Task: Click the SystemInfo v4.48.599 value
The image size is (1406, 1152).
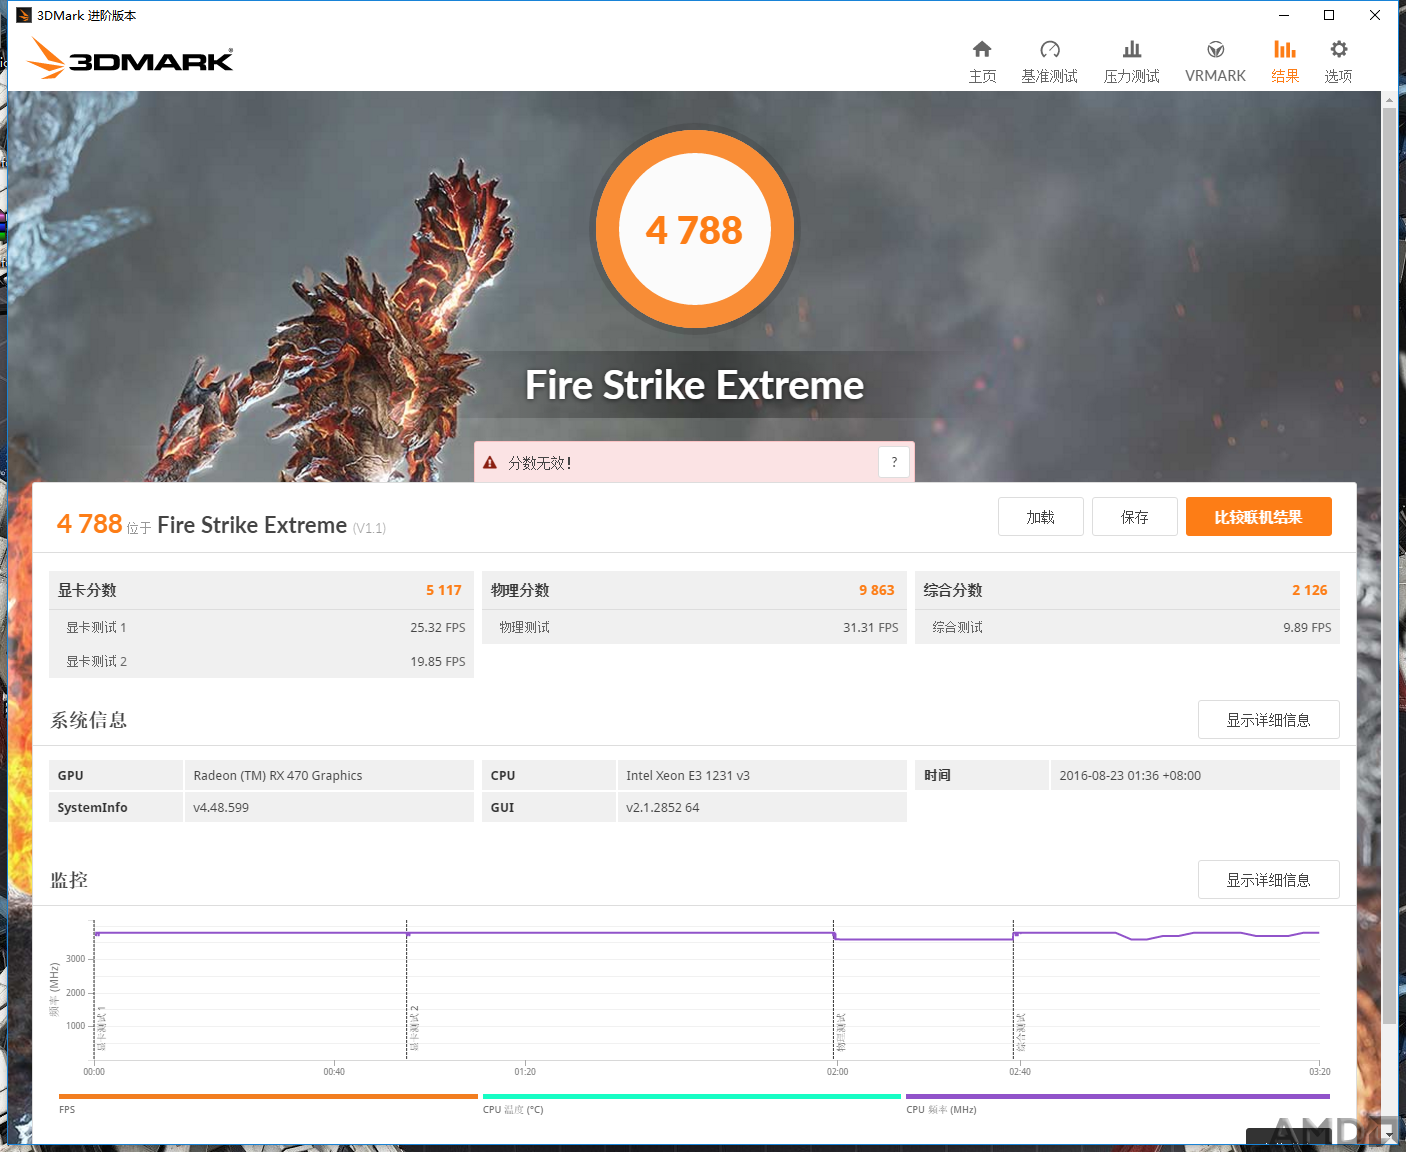Action: pos(221,807)
